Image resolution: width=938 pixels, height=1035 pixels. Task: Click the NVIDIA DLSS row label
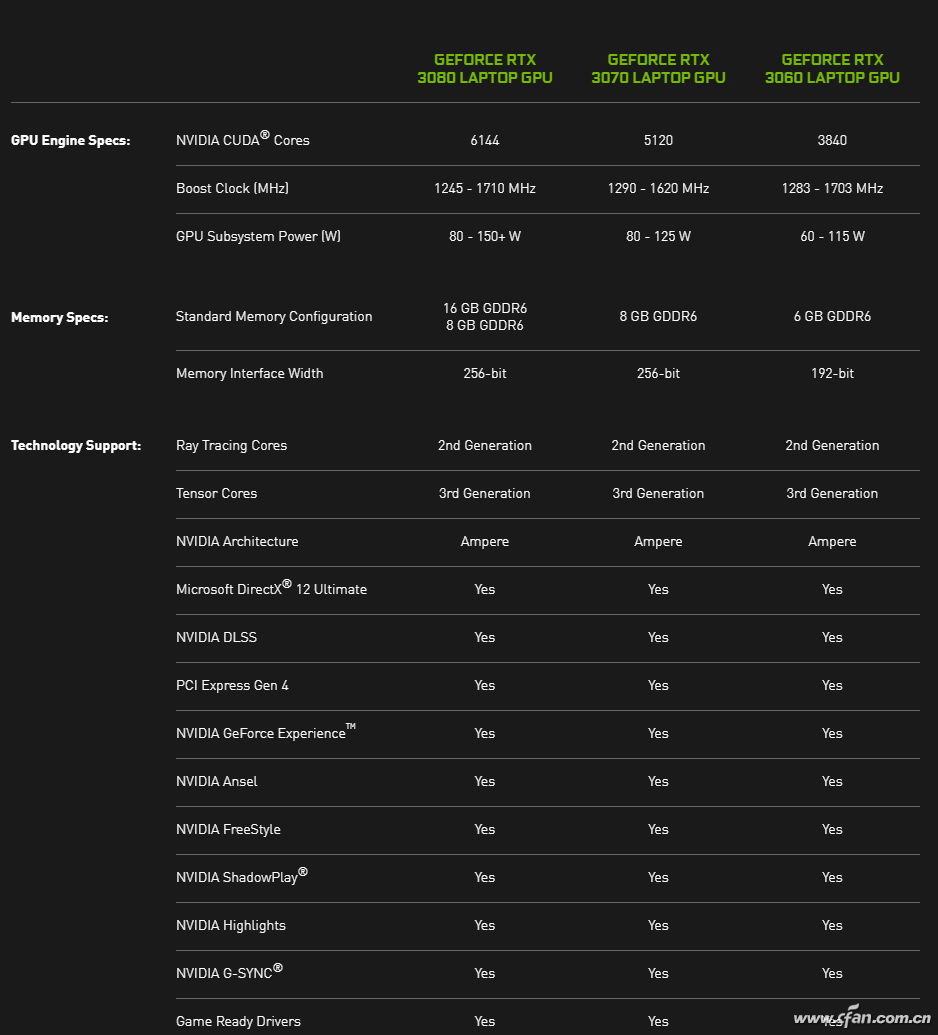tap(217, 638)
